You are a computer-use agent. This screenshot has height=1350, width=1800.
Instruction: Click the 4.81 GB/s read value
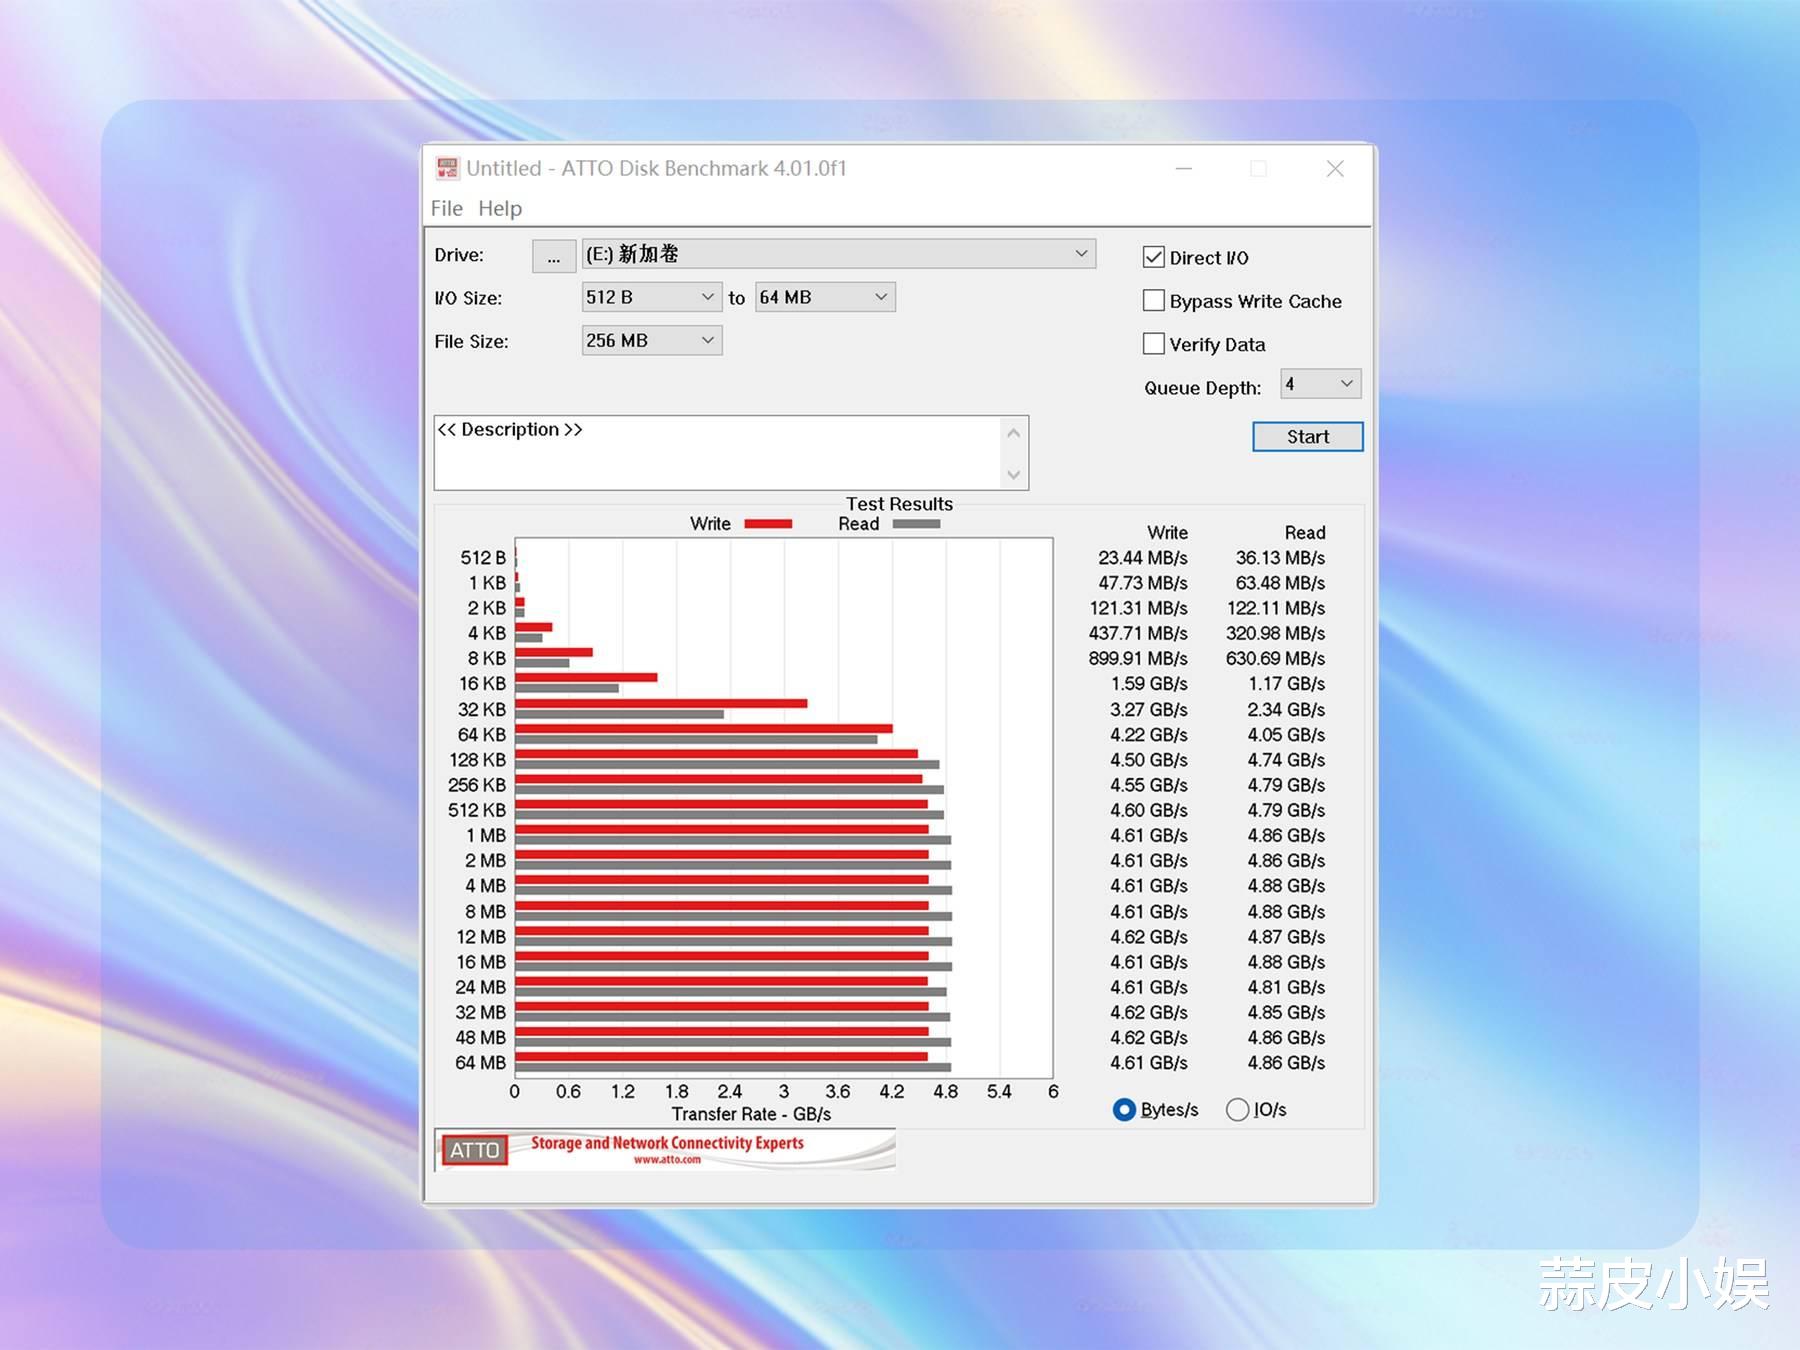1286,987
